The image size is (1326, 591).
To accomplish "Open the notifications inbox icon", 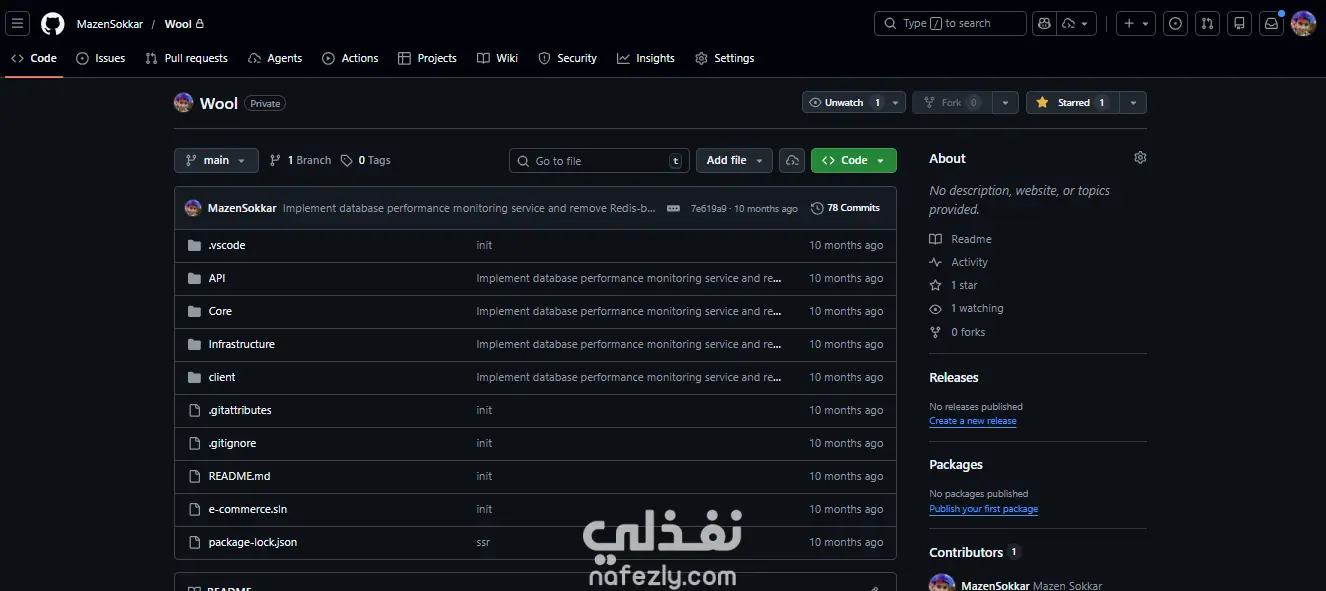I will tap(1271, 24).
